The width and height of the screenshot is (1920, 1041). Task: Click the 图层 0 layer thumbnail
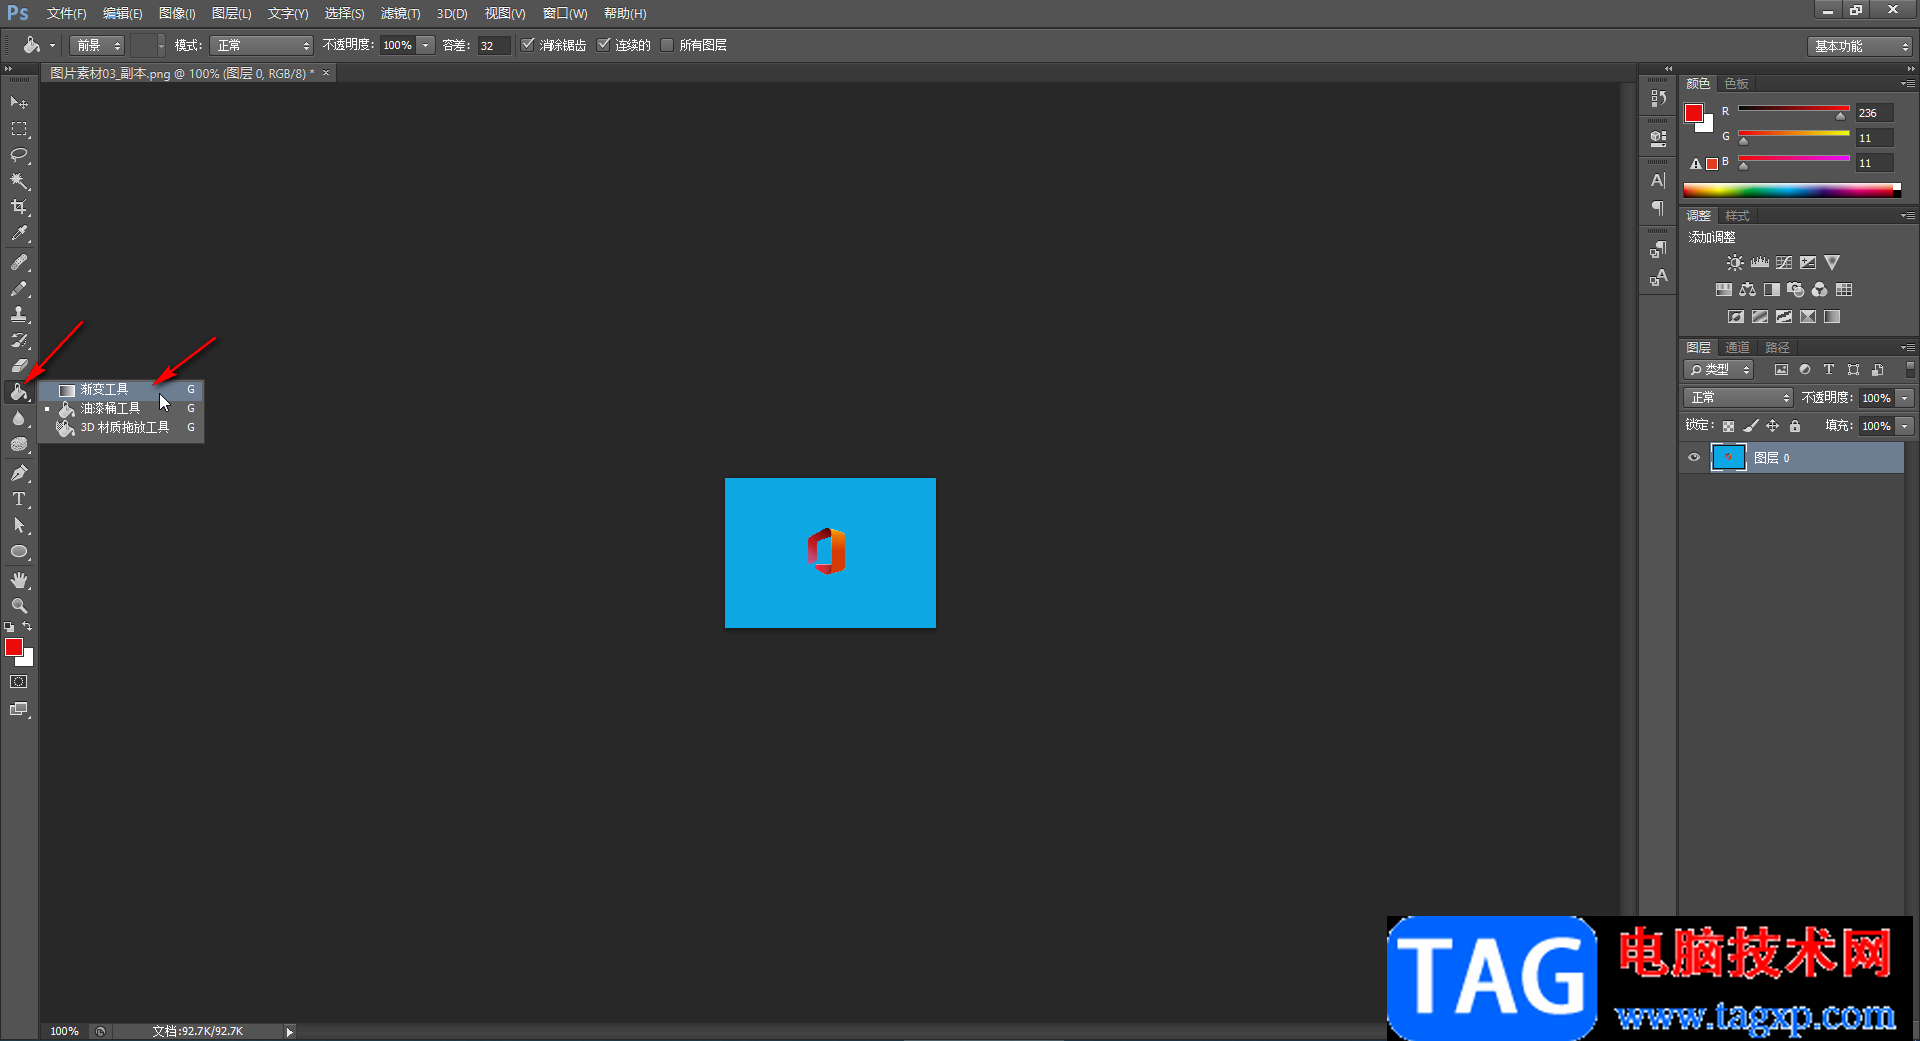coord(1728,458)
